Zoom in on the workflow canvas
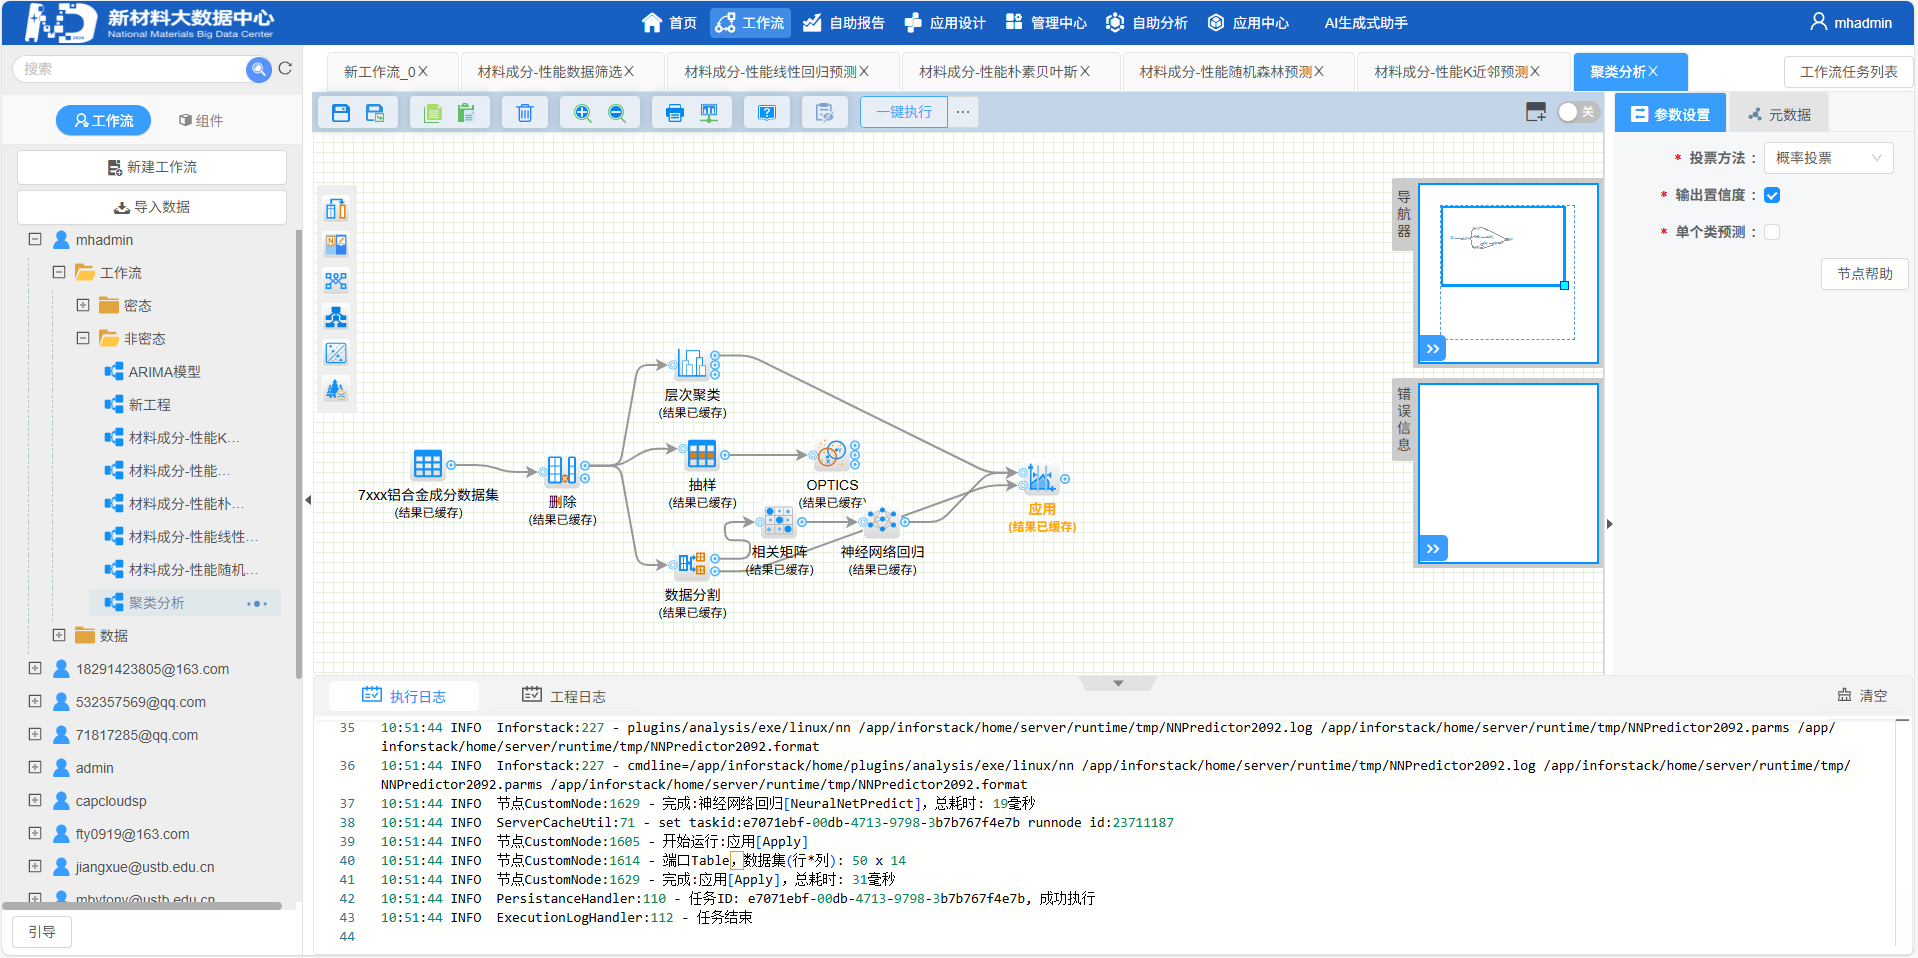Viewport: 1918px width, 958px height. coord(582,113)
